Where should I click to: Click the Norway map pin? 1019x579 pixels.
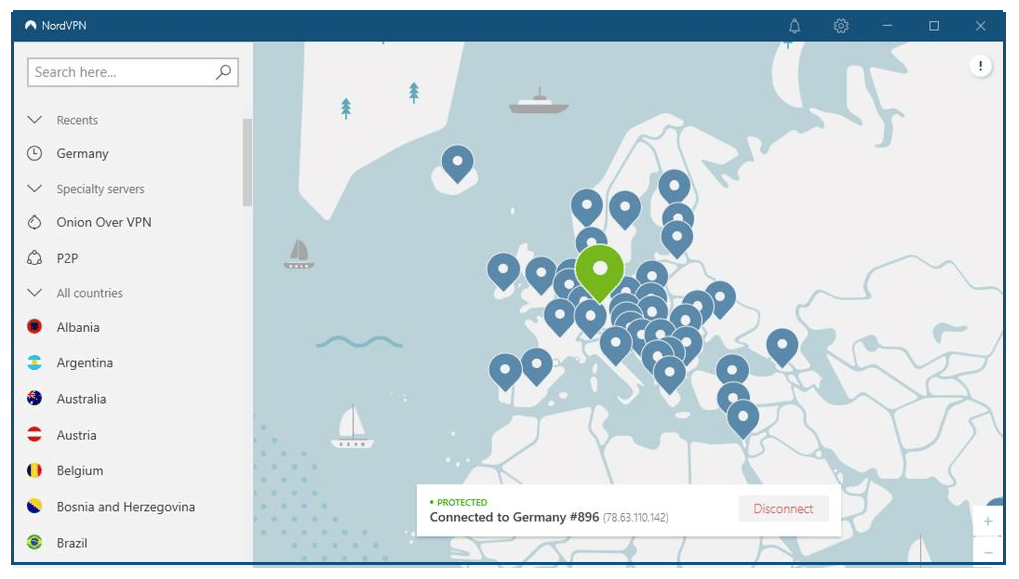click(586, 207)
